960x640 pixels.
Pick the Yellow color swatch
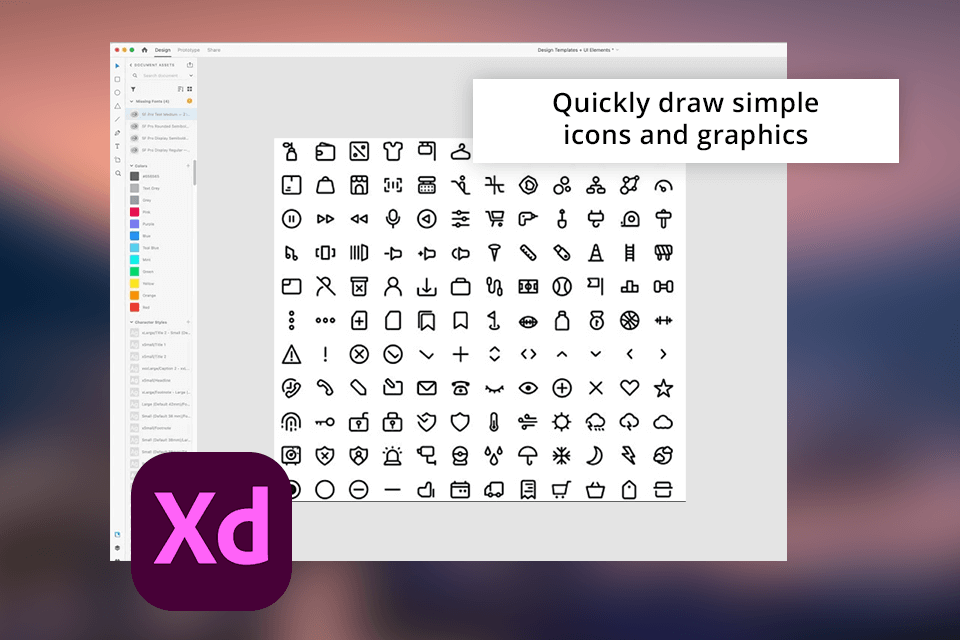point(135,284)
